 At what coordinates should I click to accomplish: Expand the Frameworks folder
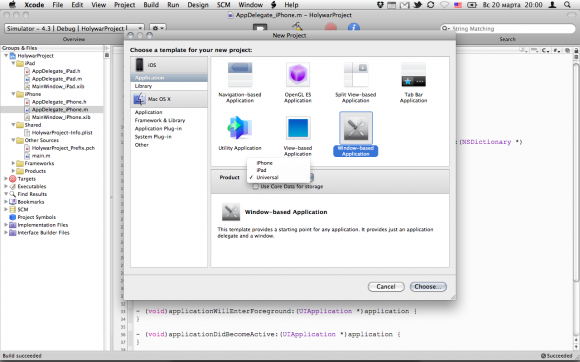(13, 163)
